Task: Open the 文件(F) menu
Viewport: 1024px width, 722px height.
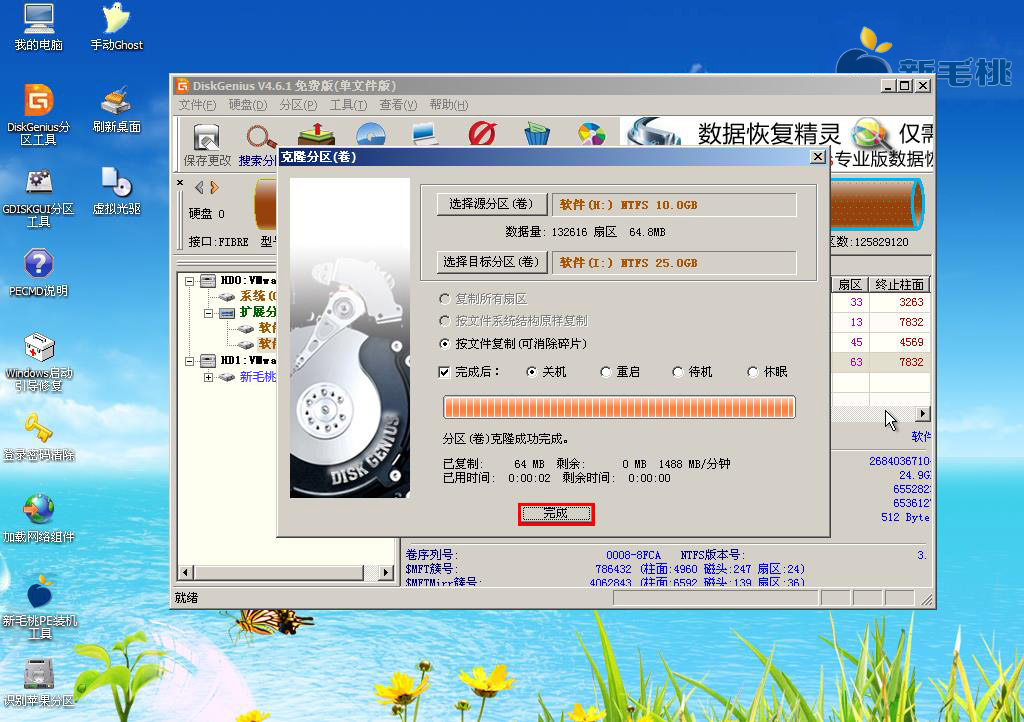Action: (x=197, y=105)
